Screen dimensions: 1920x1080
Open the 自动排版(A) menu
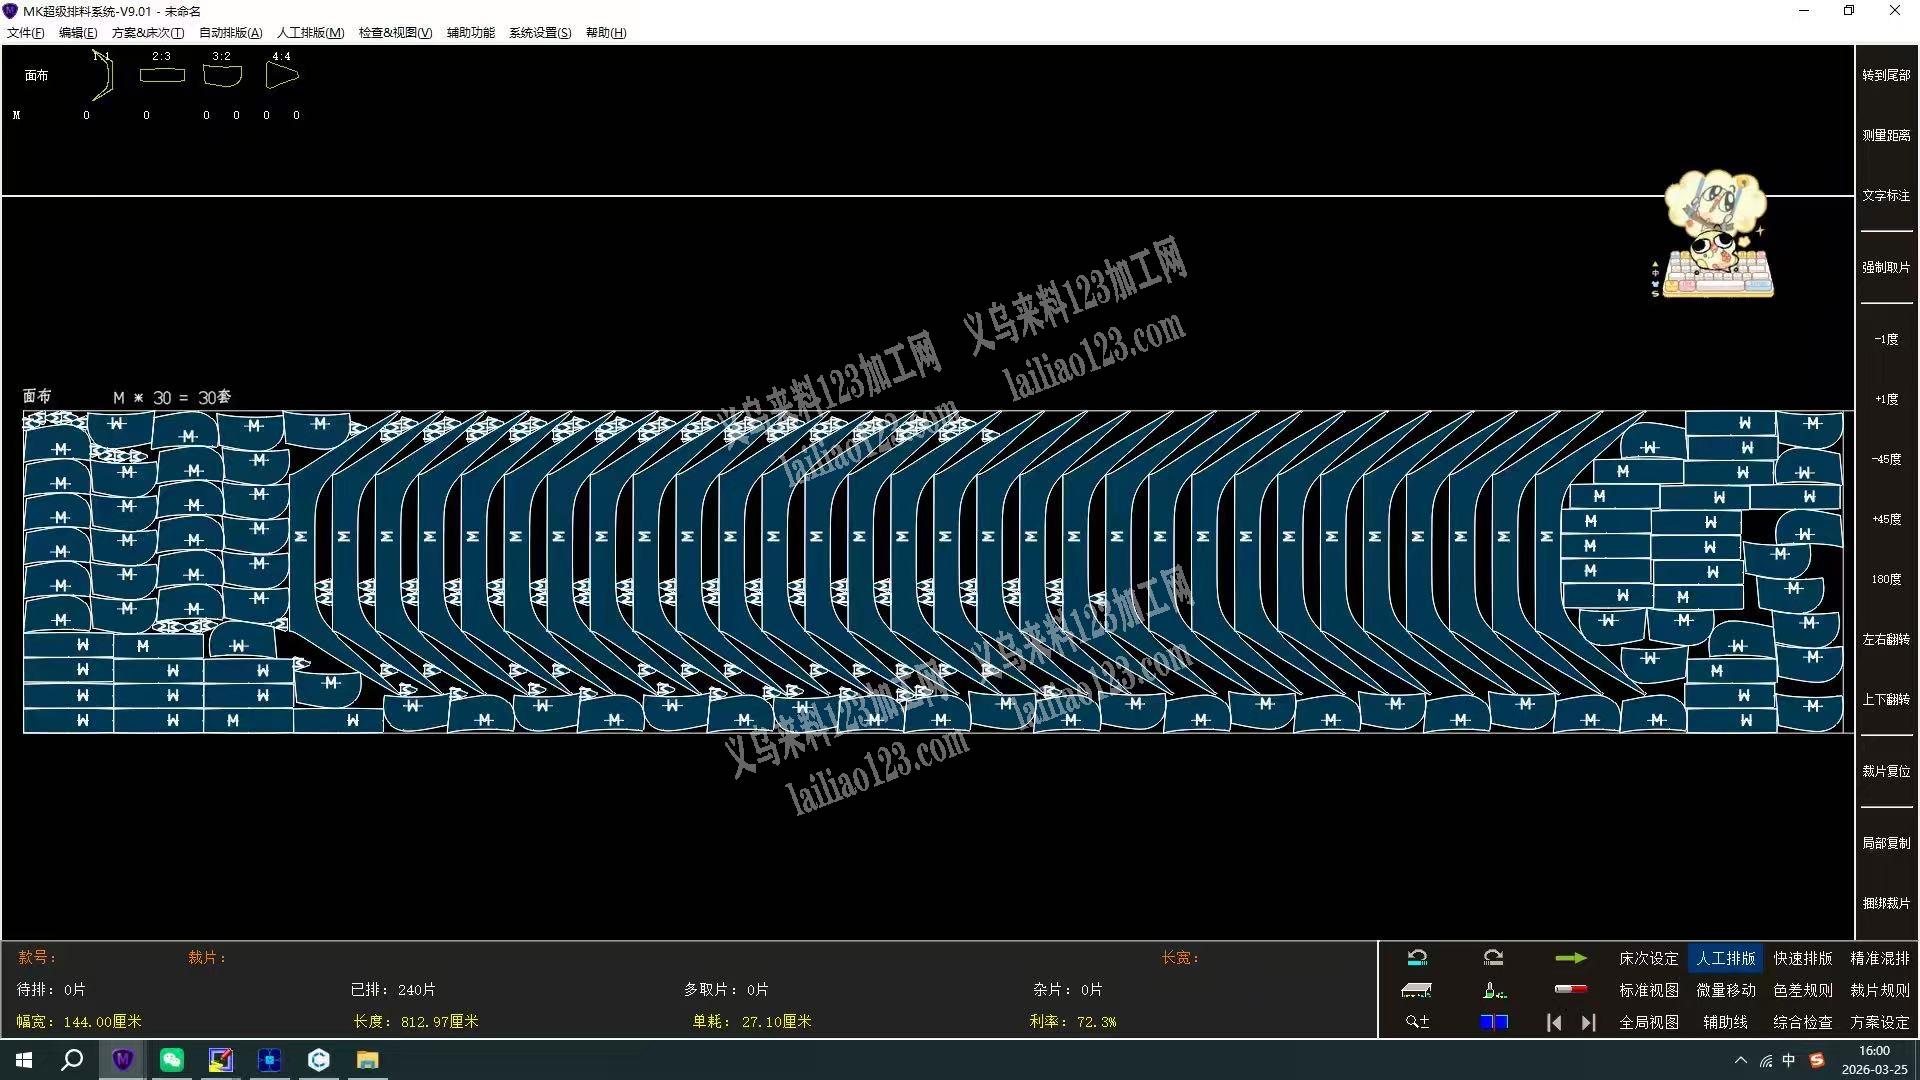pos(231,33)
